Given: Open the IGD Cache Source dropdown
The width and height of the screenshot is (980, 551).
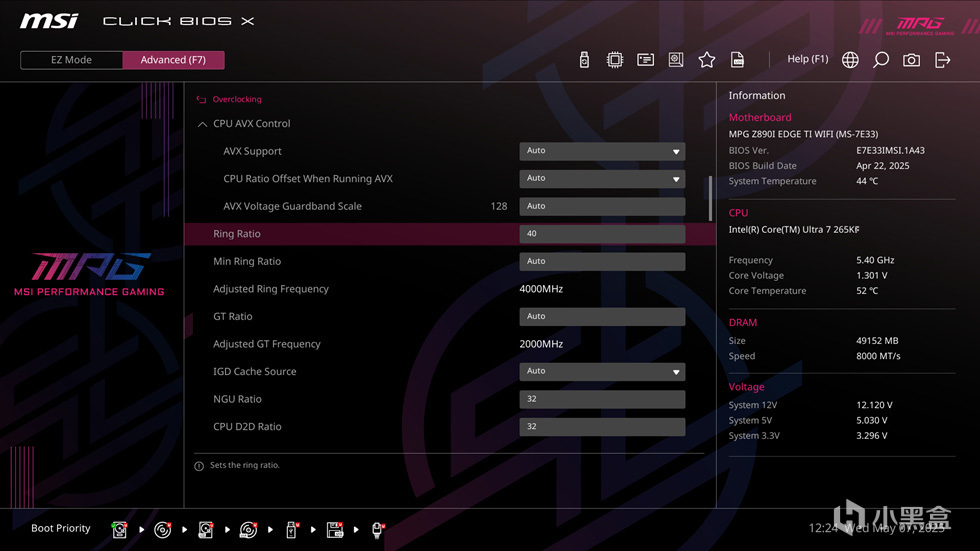Looking at the screenshot, I should (602, 372).
